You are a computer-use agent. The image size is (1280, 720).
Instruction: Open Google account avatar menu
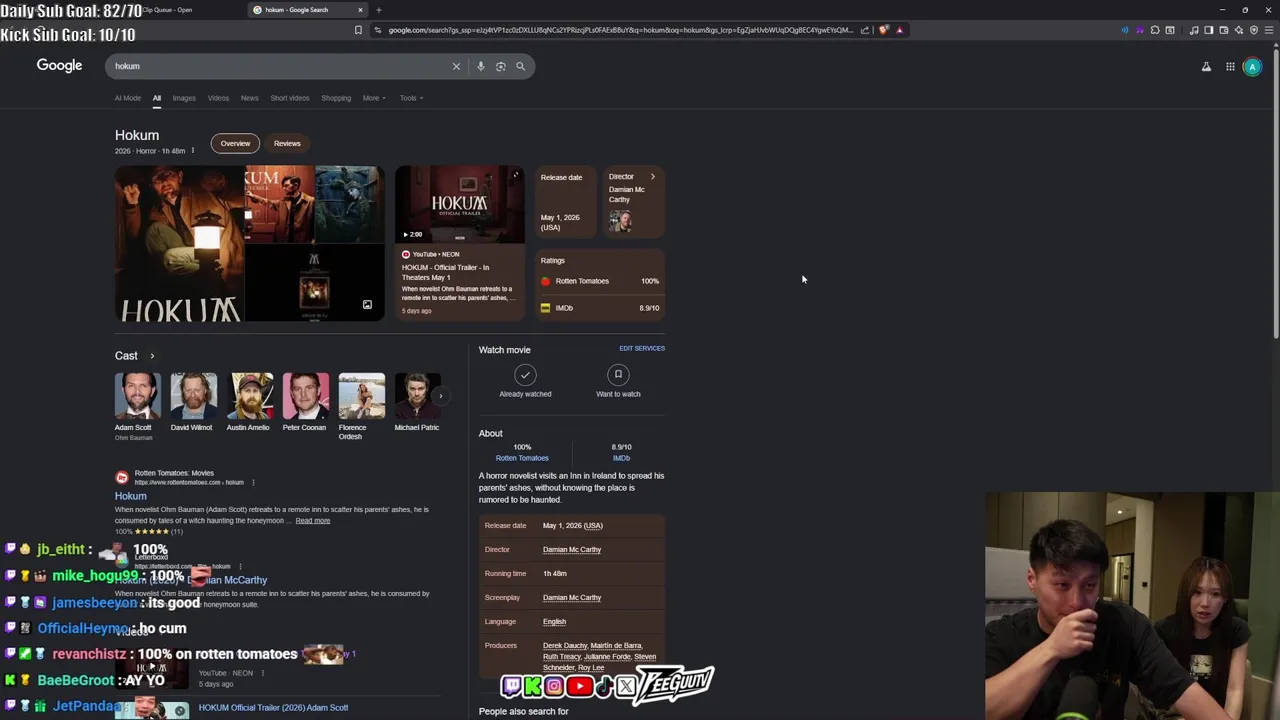[x=1252, y=67]
